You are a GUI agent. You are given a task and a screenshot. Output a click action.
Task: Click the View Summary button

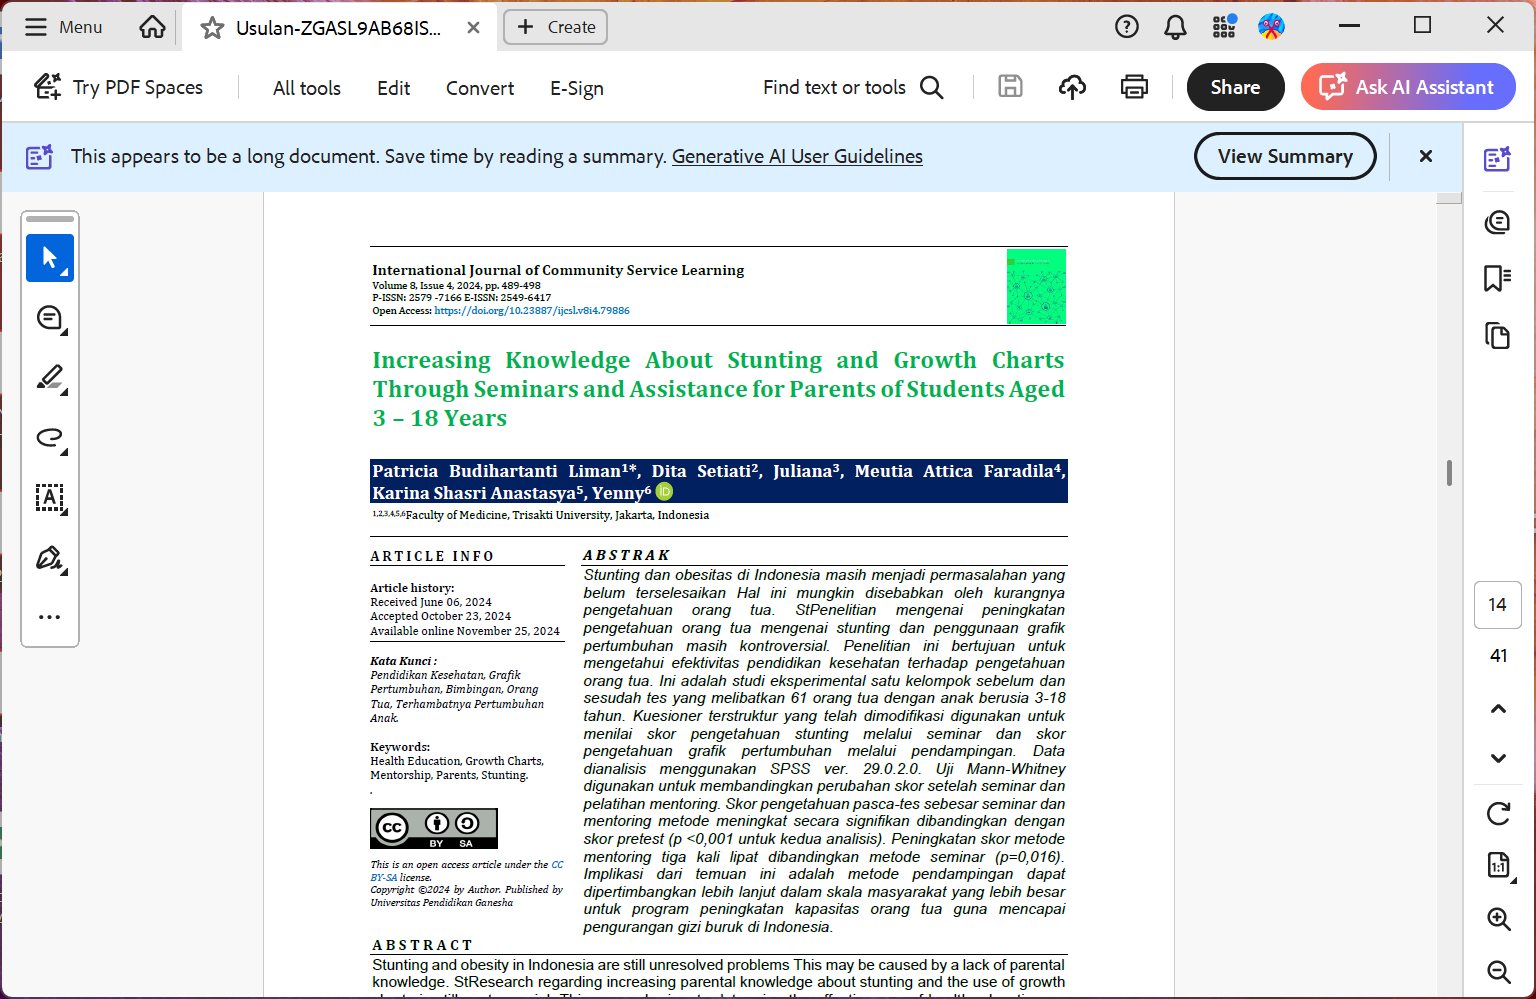click(1285, 156)
